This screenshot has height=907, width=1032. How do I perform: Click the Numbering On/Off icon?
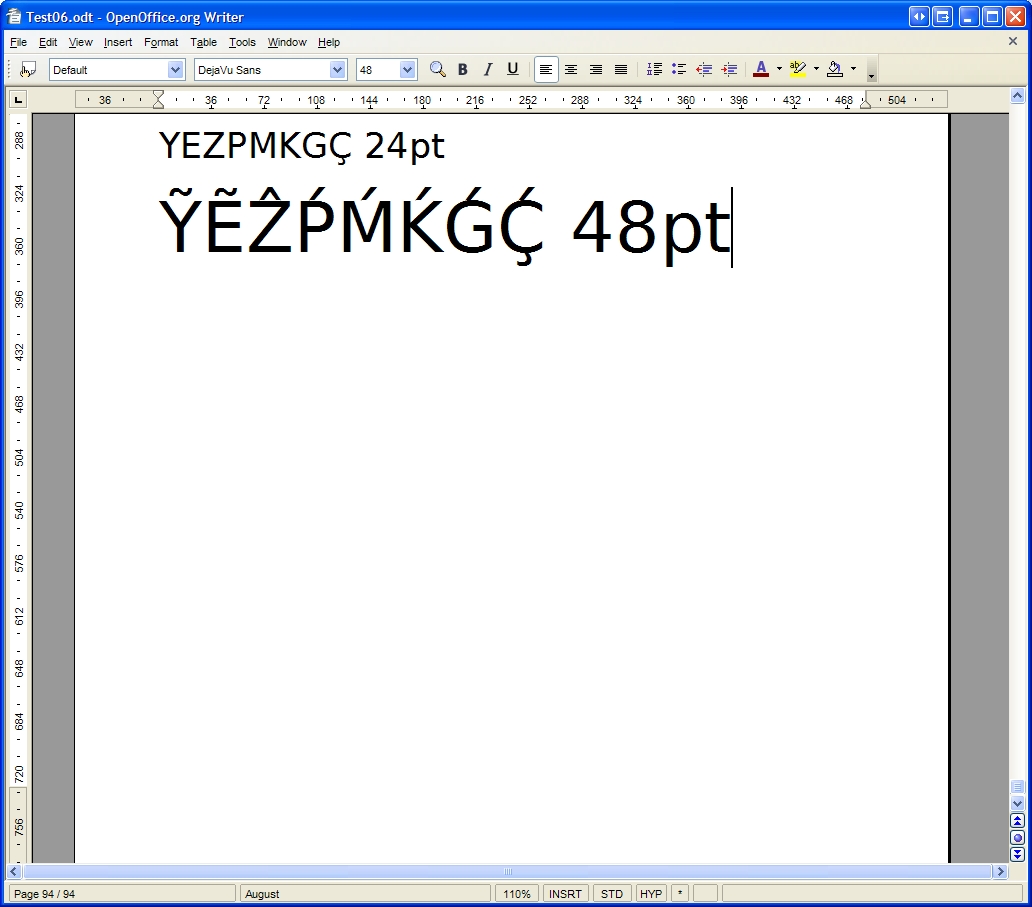[x=654, y=69]
